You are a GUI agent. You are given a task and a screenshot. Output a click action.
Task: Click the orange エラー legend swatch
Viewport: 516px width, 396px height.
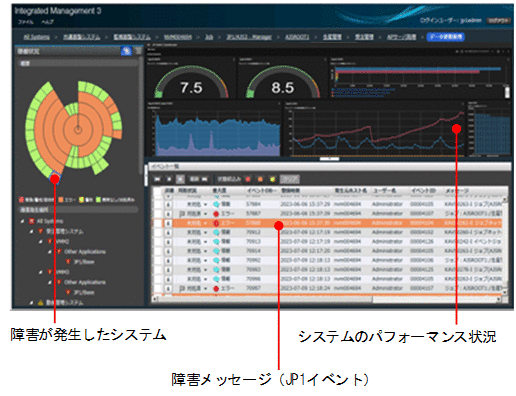pos(61,200)
